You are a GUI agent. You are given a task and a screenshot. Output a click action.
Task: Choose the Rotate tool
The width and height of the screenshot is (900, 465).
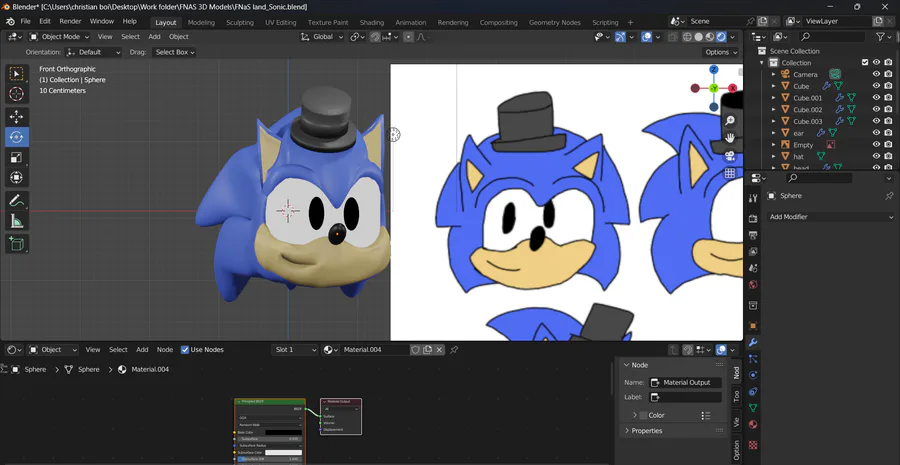pos(17,137)
